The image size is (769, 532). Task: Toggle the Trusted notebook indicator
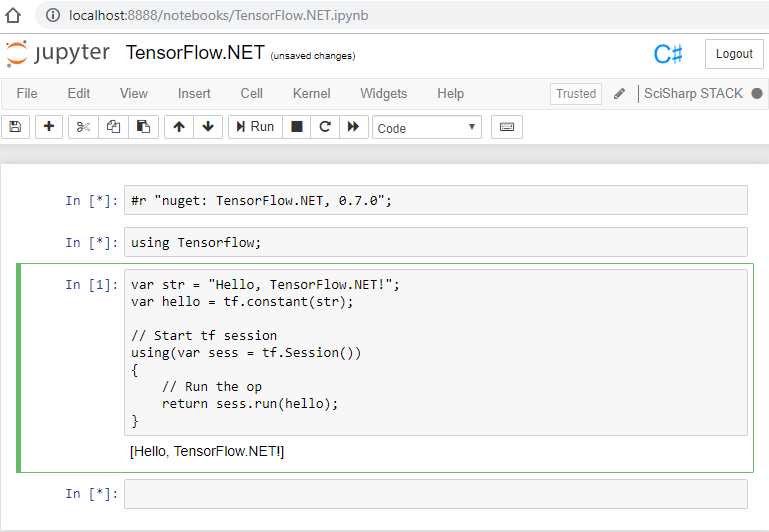(576, 94)
